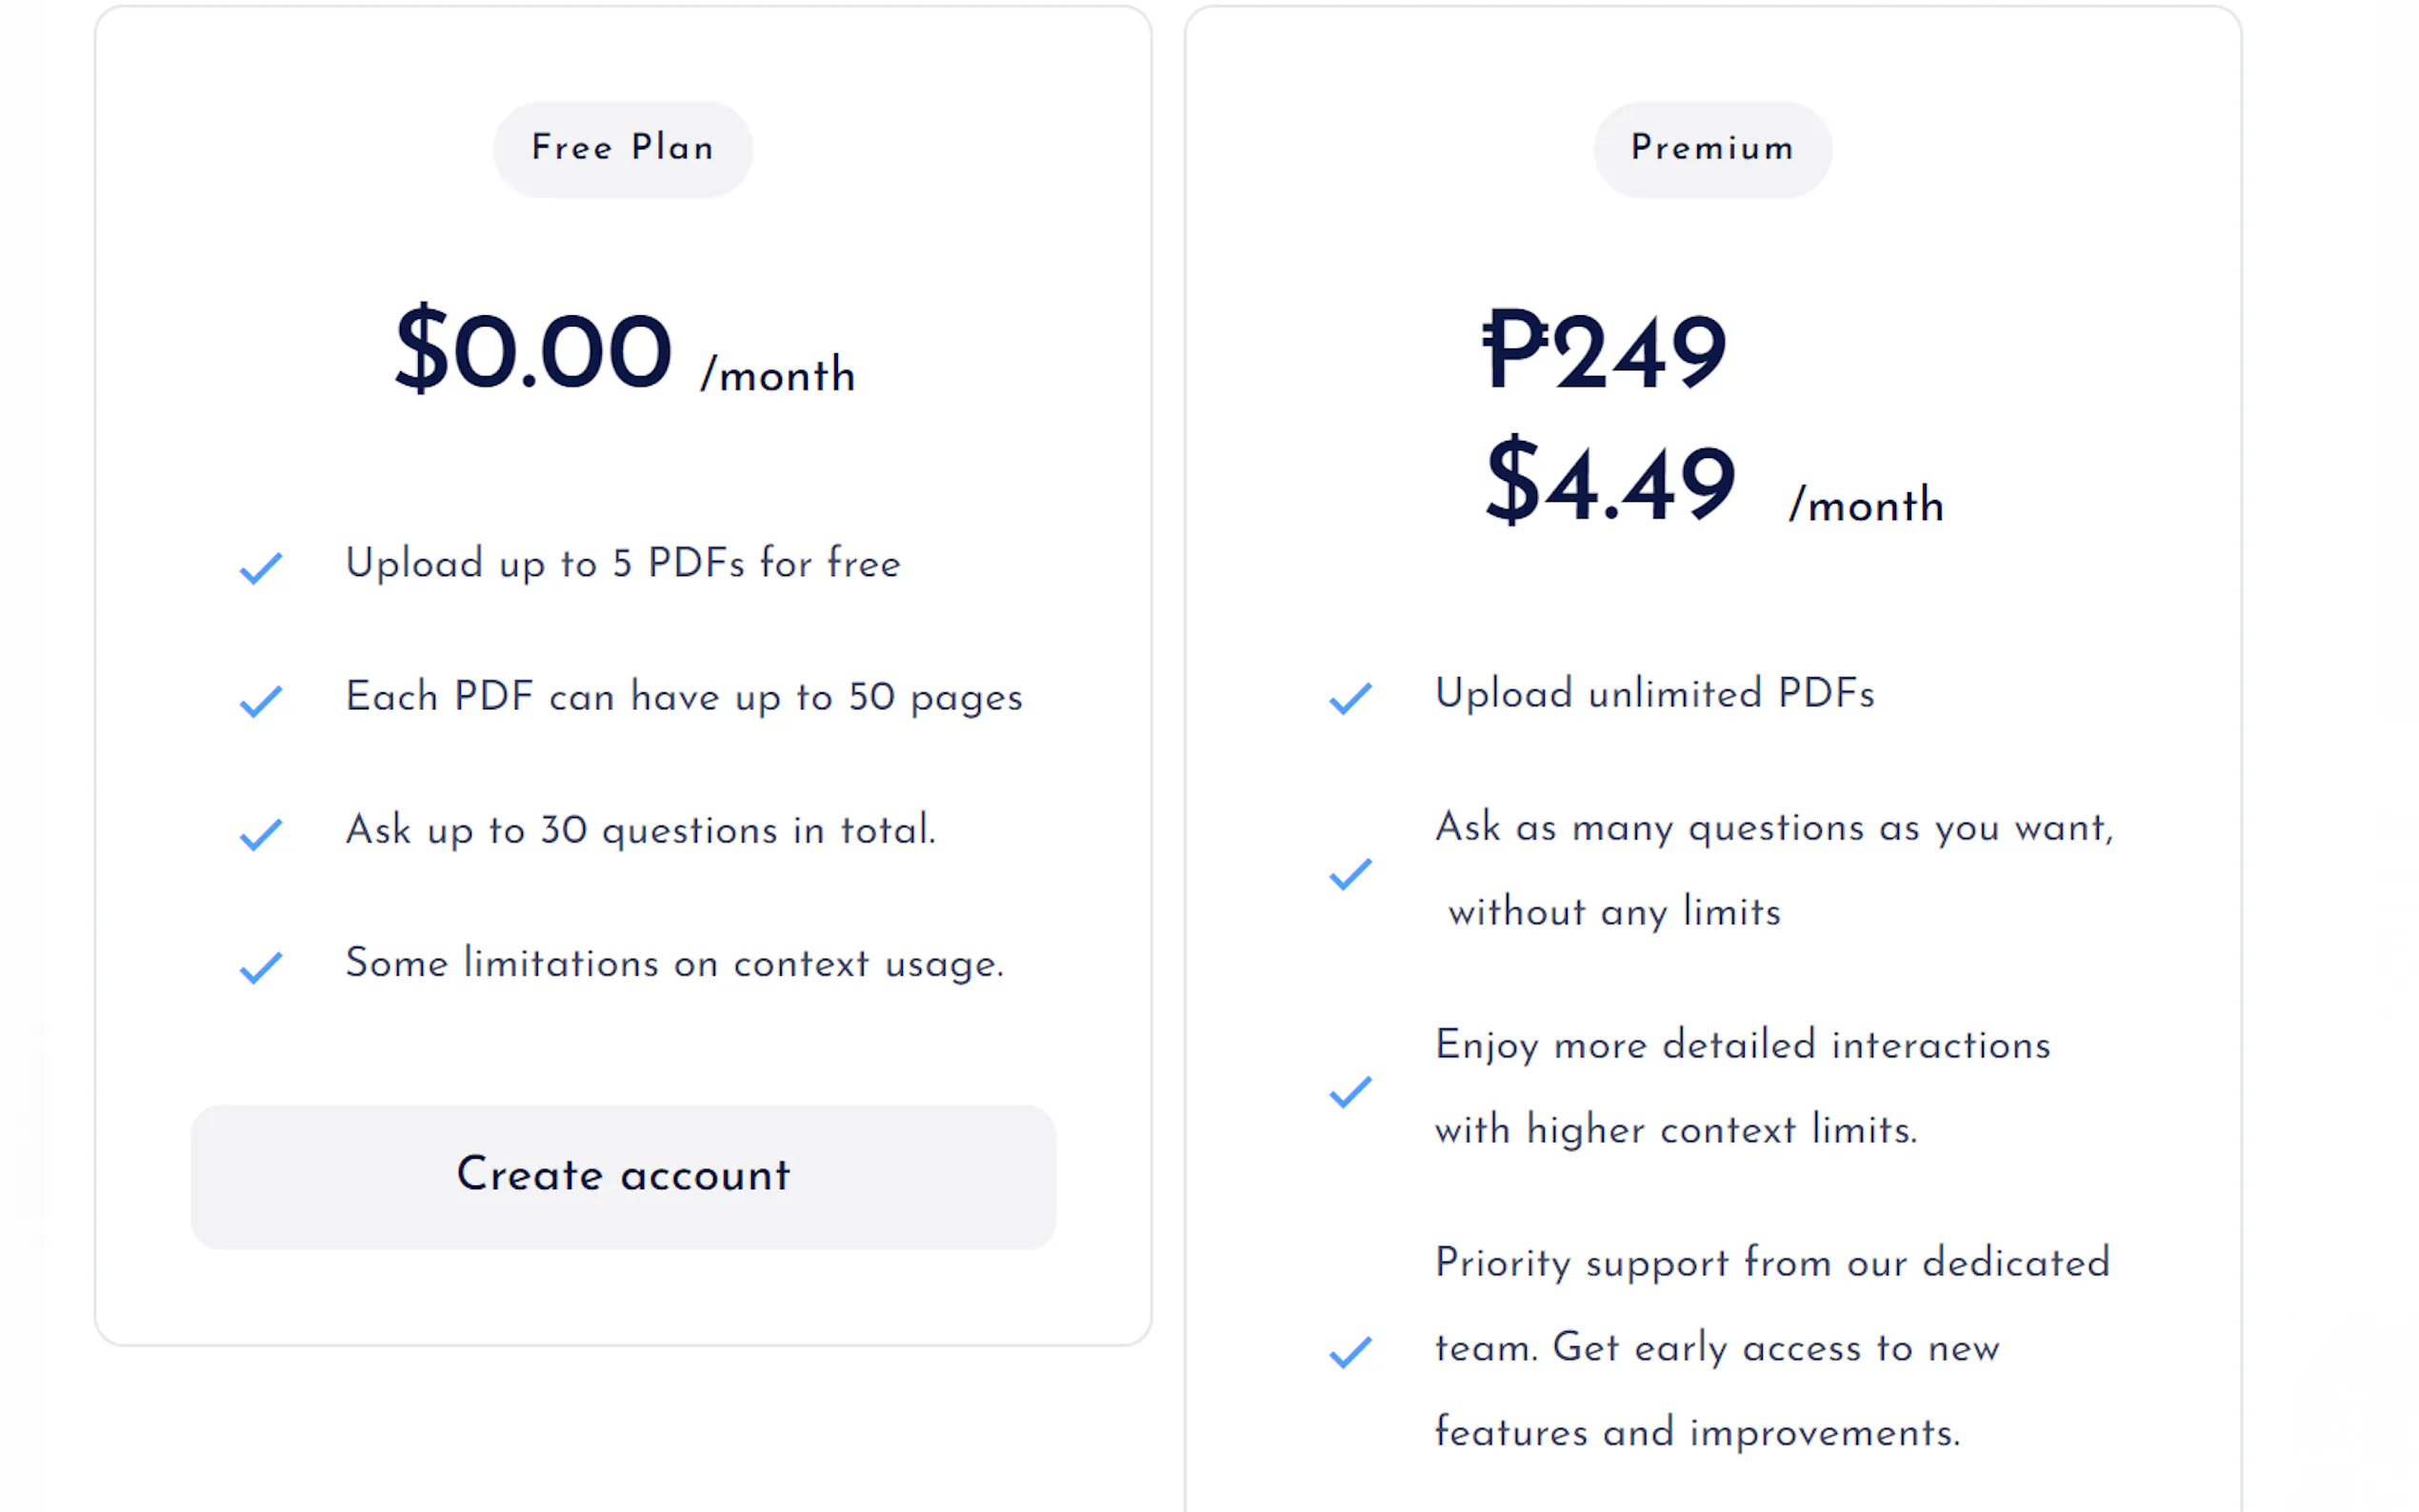Click the ₱249 premium price

[1603, 351]
